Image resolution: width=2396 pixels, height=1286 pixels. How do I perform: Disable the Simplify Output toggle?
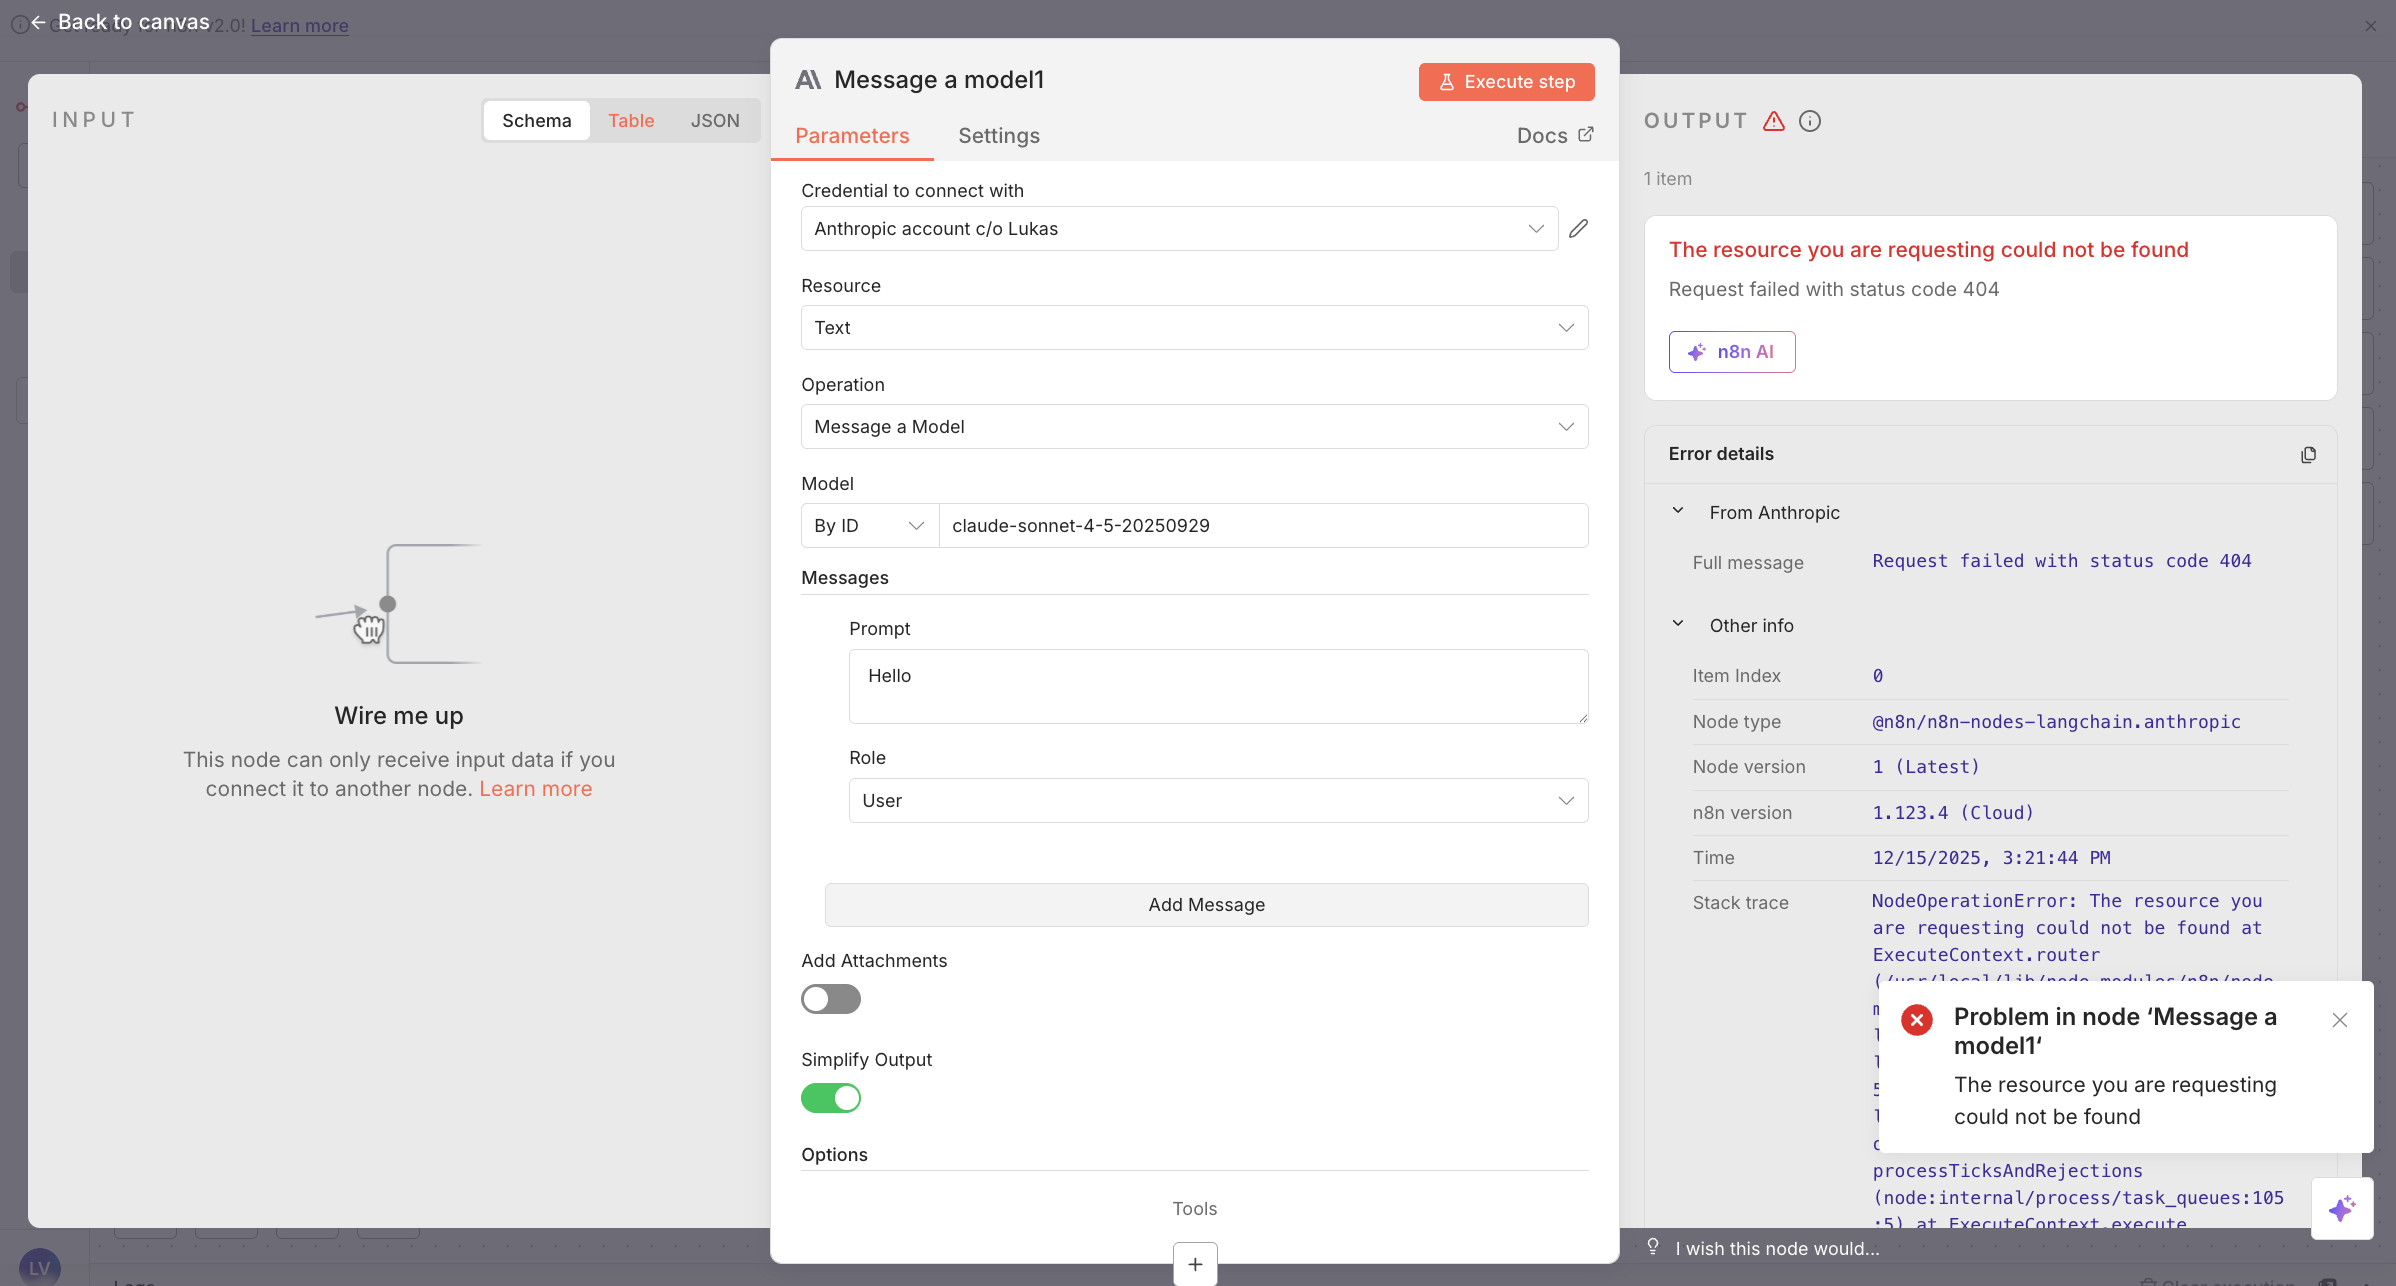pyautogui.click(x=830, y=1098)
